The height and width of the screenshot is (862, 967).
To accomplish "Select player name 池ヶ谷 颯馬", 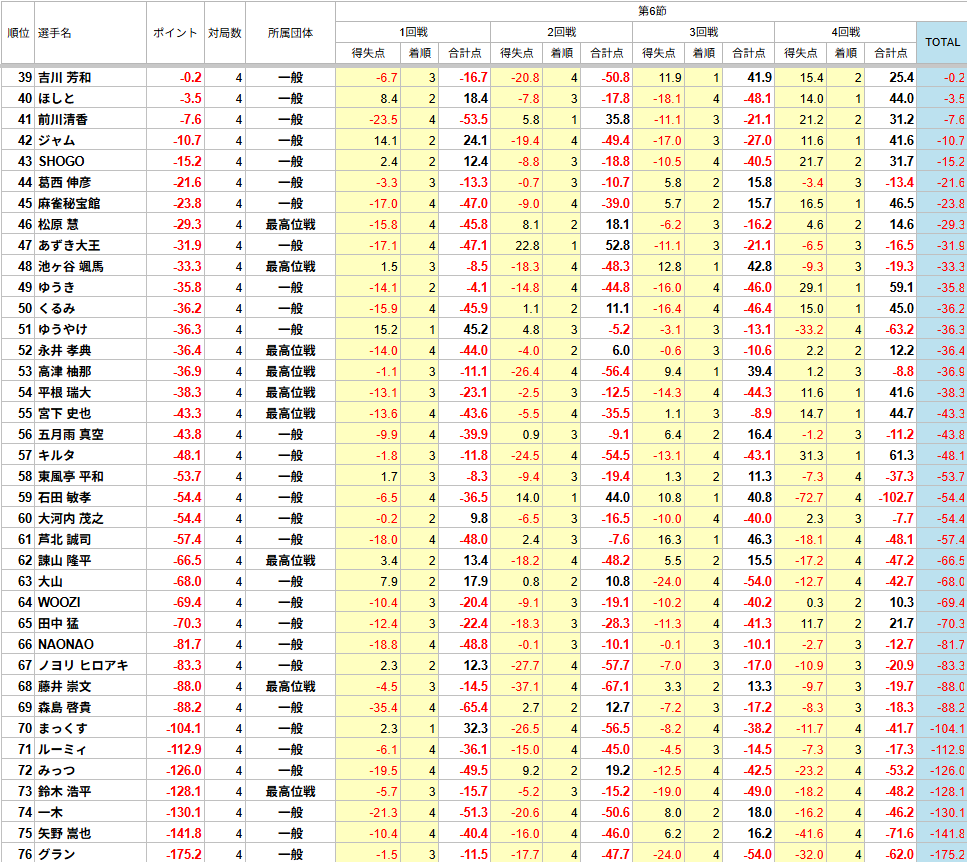I will tap(71, 266).
